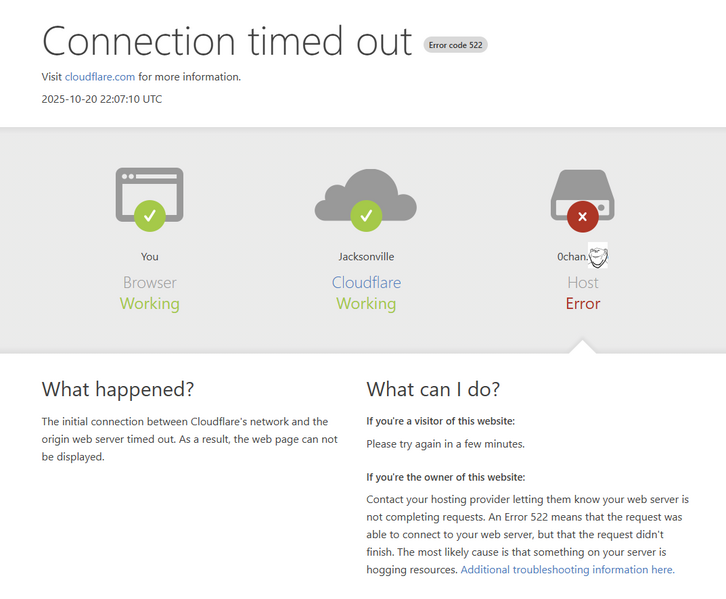Click the 0chan host name text
This screenshot has width=726, height=599.
[572, 257]
